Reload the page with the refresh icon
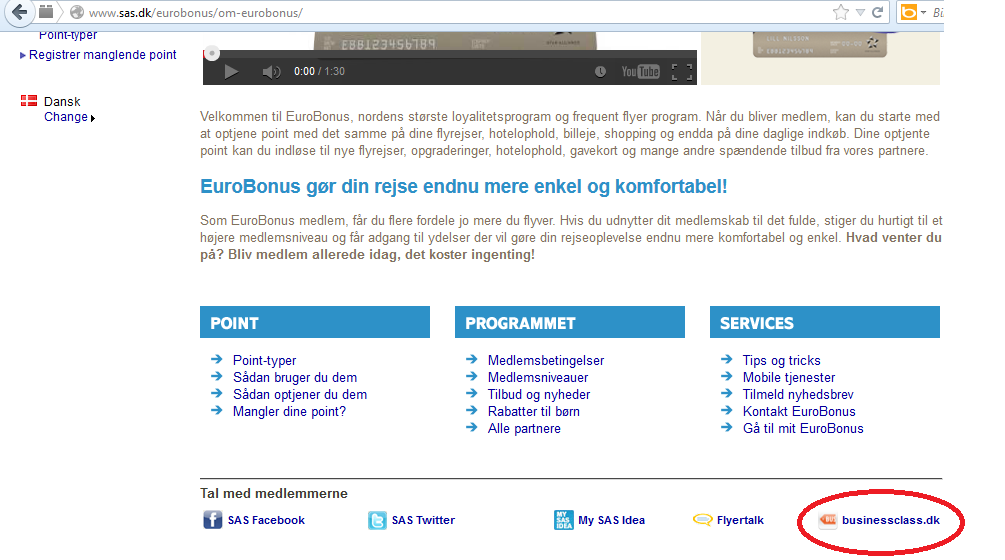The width and height of the screenshot is (1005, 560). click(x=877, y=12)
